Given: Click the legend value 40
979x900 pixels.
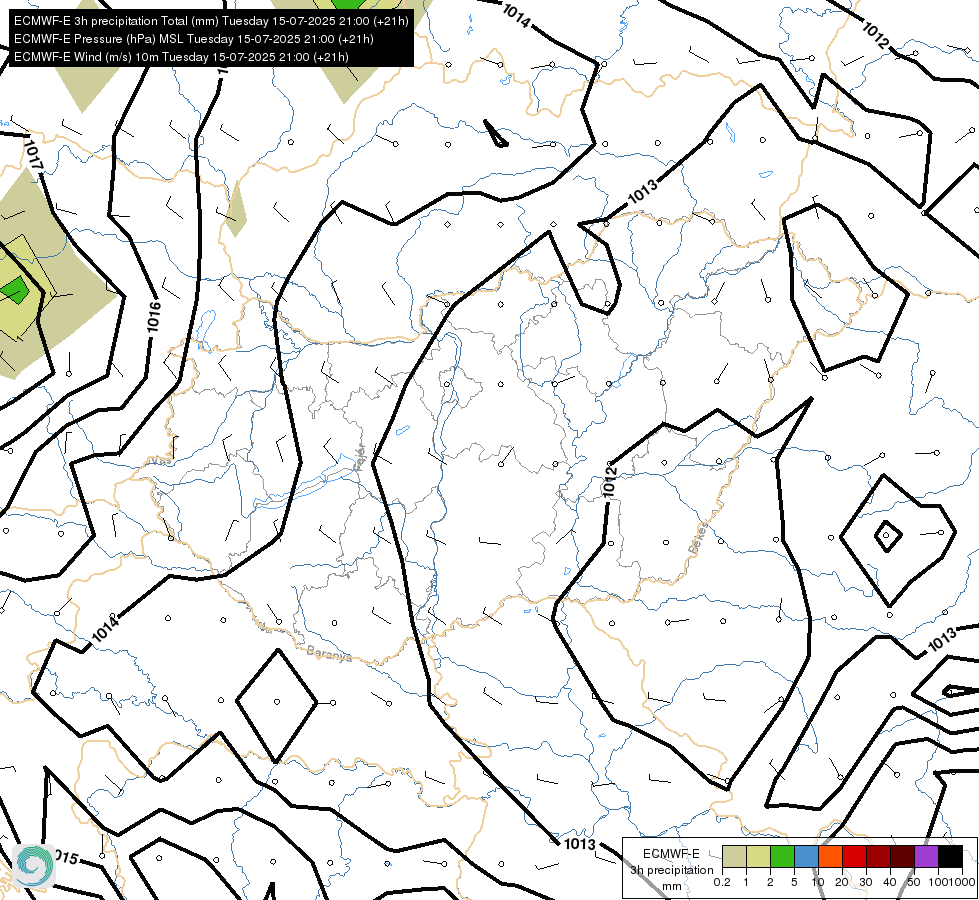Looking at the screenshot, I should [x=890, y=883].
